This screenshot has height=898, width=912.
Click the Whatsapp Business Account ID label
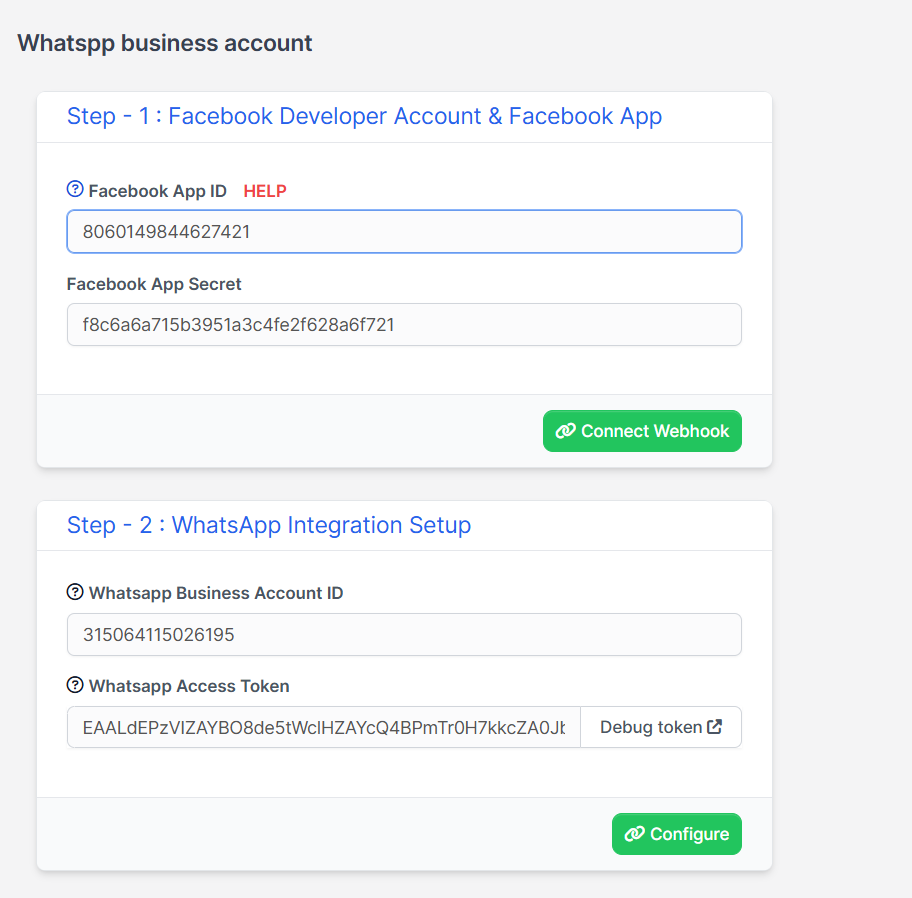216,593
